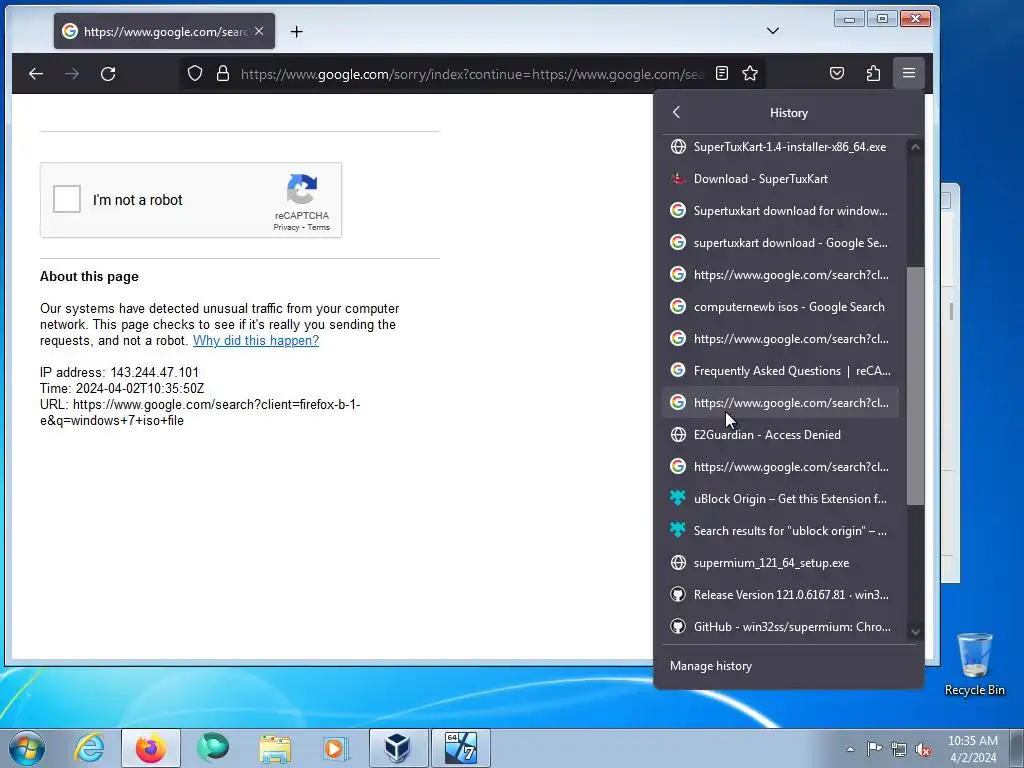The image size is (1024, 768).
Task: Open a new tab with plus button
Action: (x=296, y=31)
